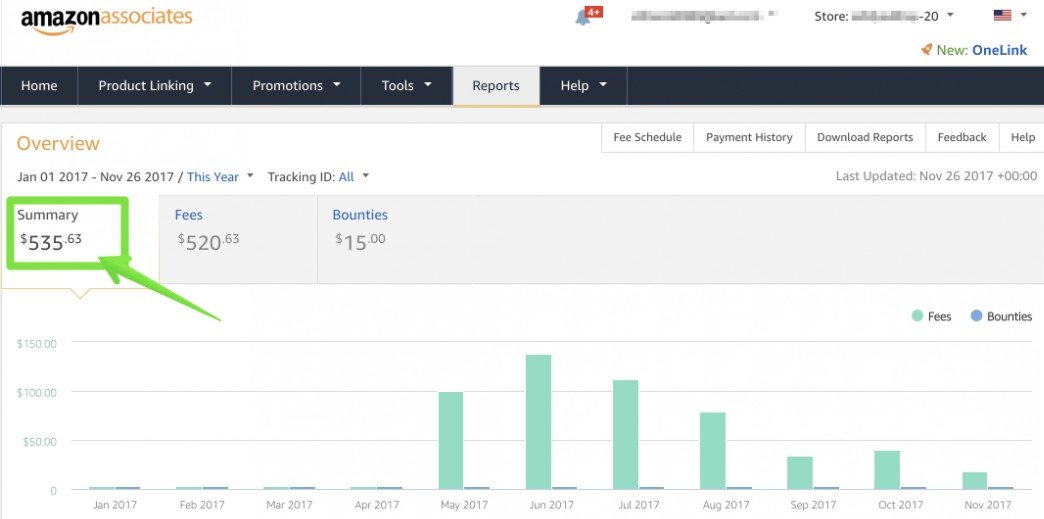Go to the Home tab
Screen dimensions: 1044x519
39,85
